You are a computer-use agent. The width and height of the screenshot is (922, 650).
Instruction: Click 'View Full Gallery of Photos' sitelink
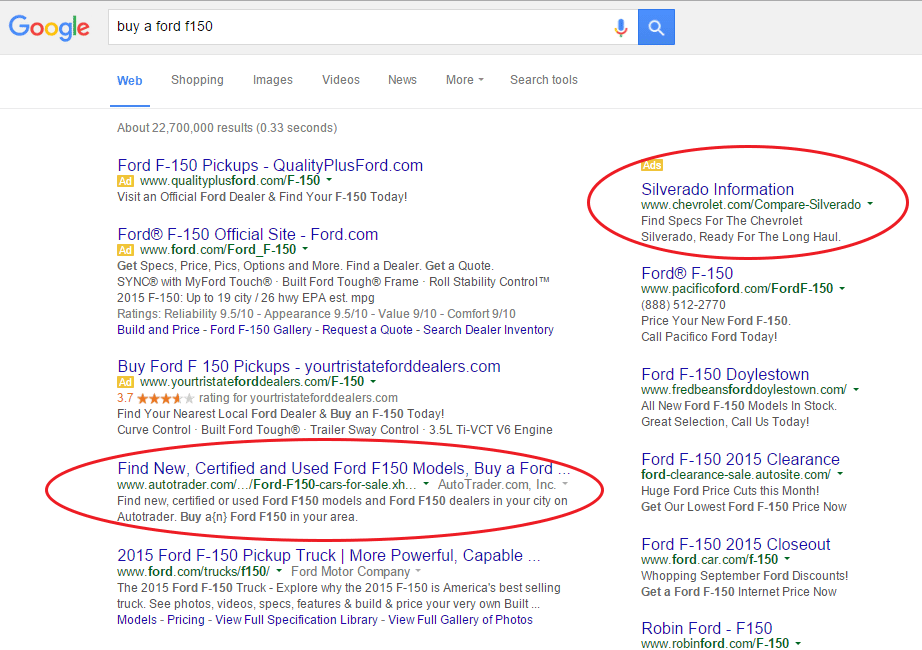click(x=460, y=620)
